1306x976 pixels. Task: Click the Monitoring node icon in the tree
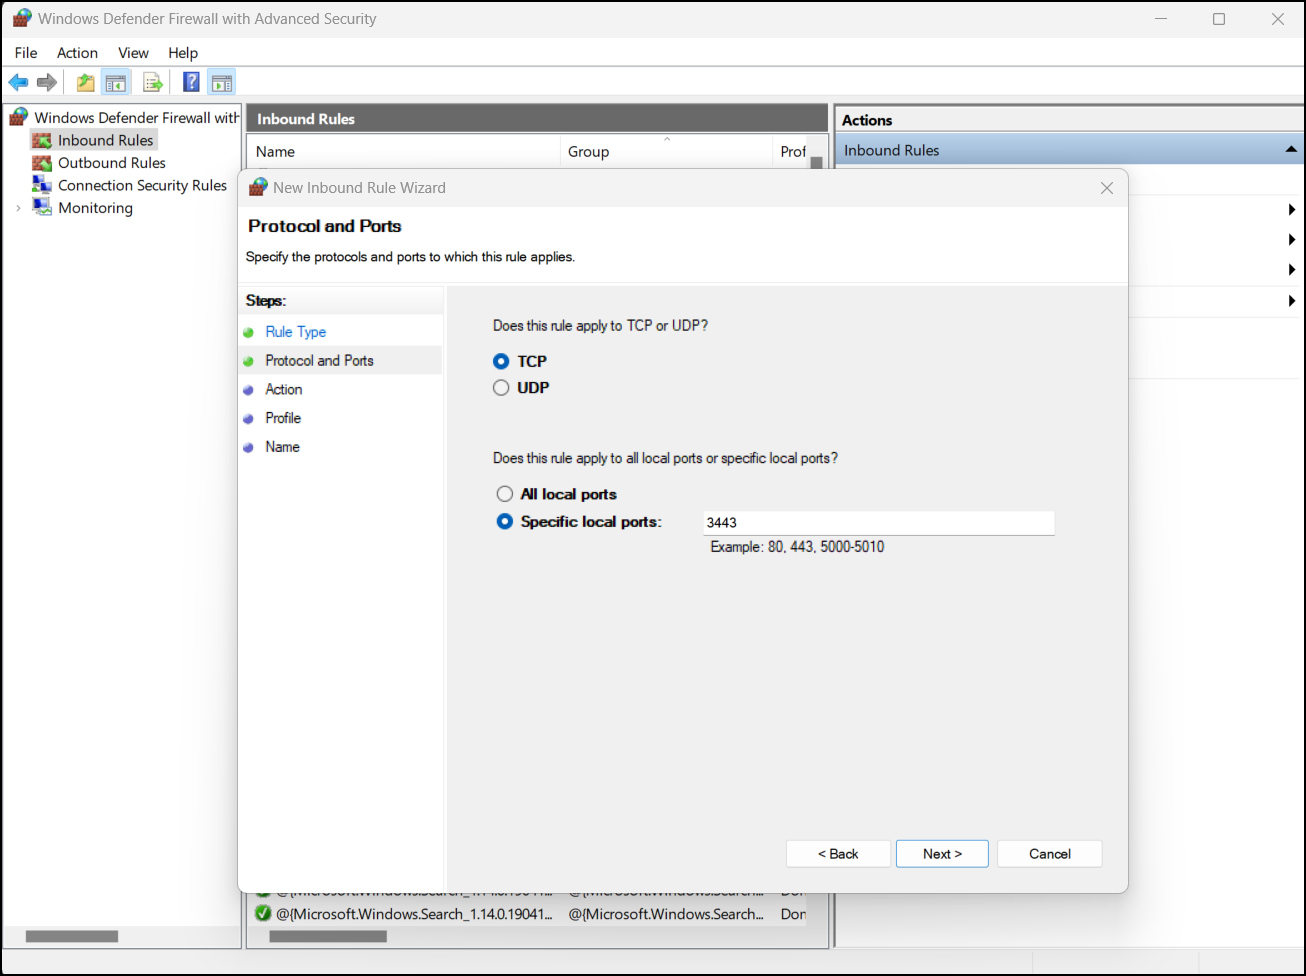42,207
